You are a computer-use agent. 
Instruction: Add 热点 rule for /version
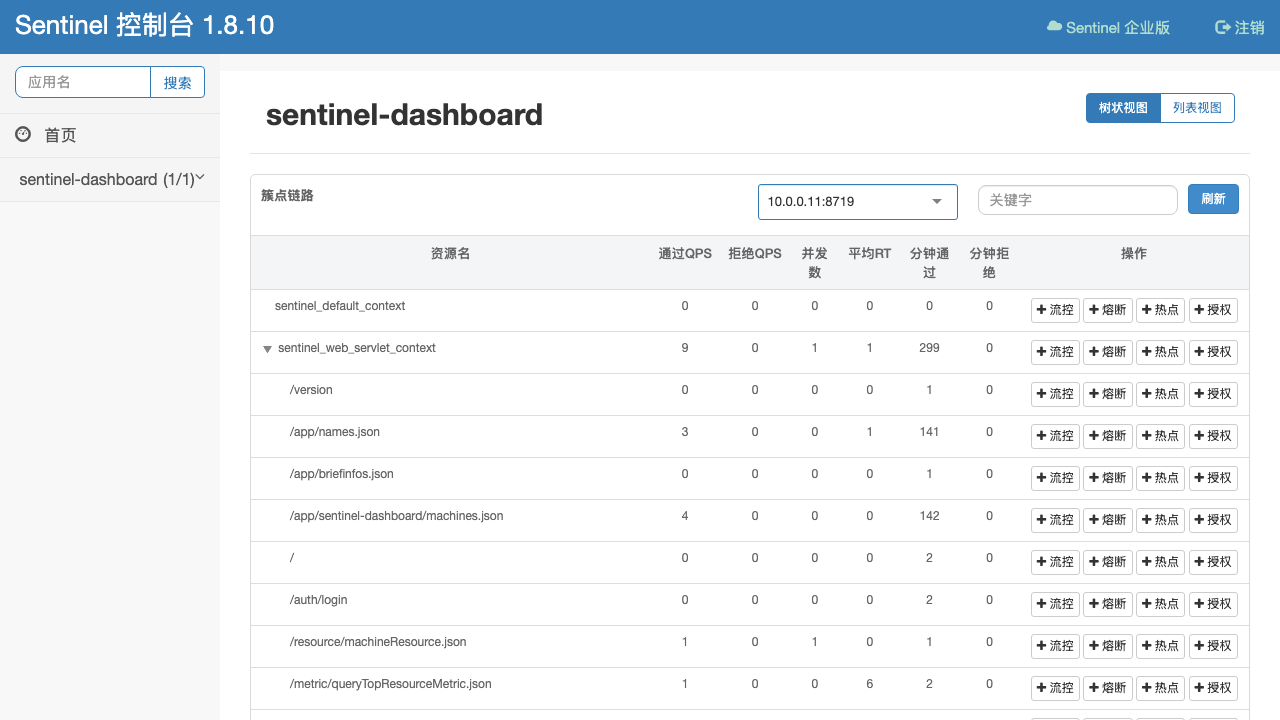[1161, 394]
